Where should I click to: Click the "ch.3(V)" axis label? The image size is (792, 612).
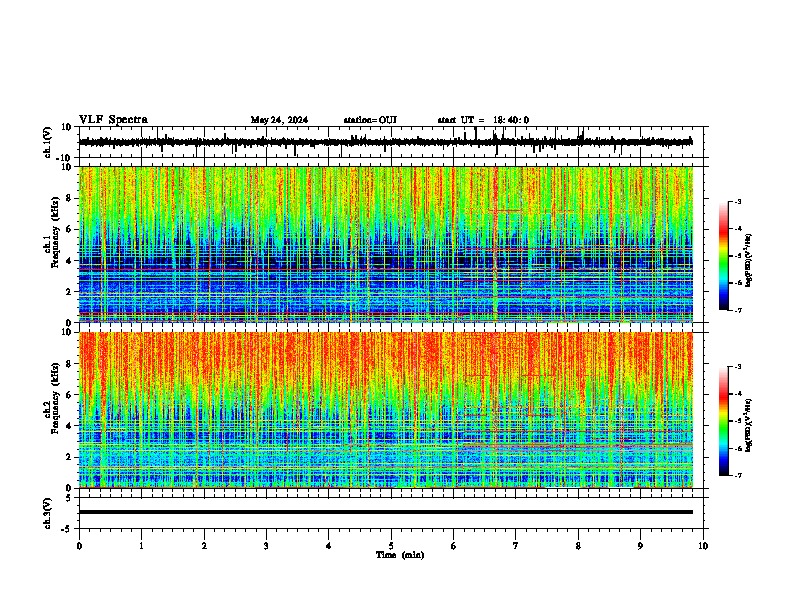(x=48, y=514)
